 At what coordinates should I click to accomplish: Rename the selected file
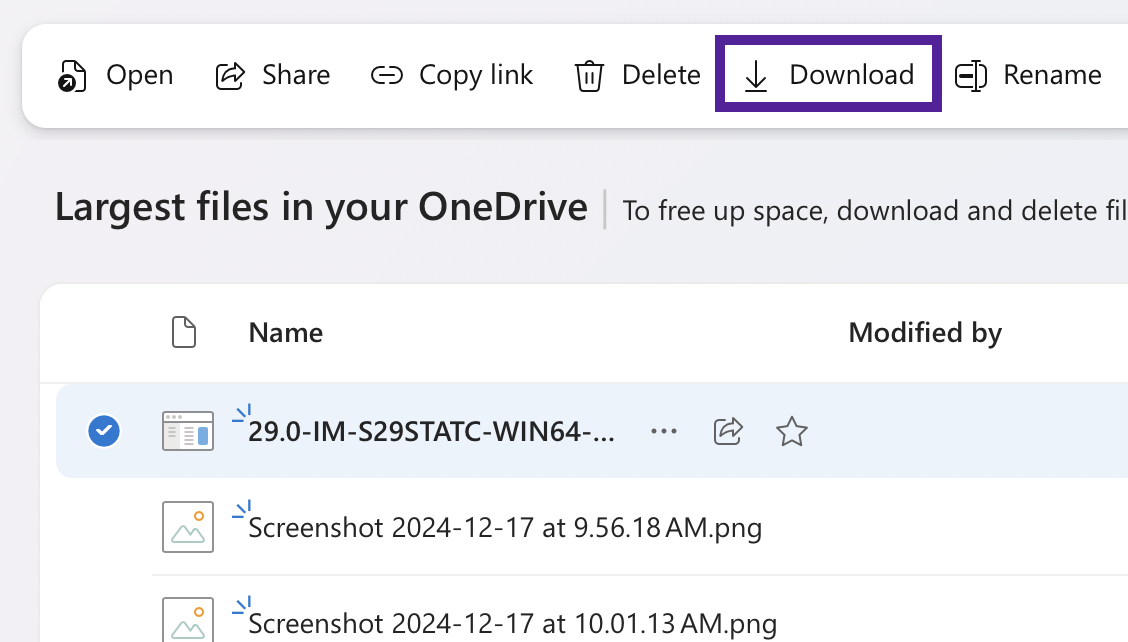1028,75
